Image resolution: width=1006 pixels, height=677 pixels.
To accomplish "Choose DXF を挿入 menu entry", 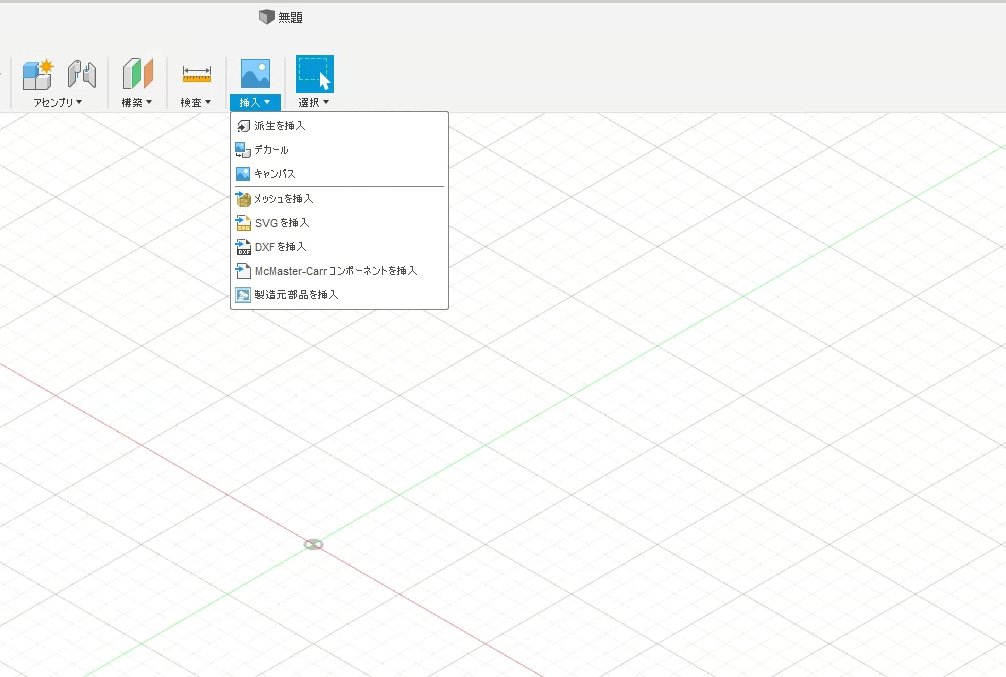I will [x=339, y=247].
